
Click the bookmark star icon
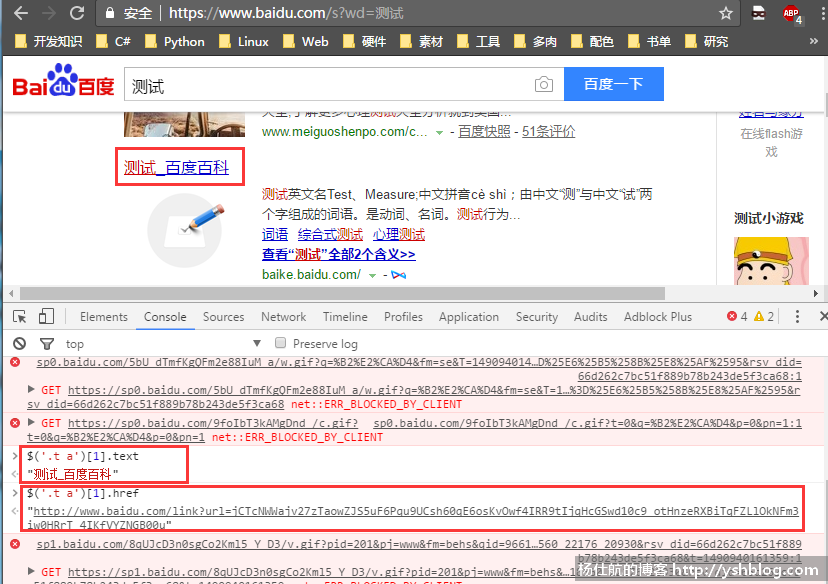point(726,13)
